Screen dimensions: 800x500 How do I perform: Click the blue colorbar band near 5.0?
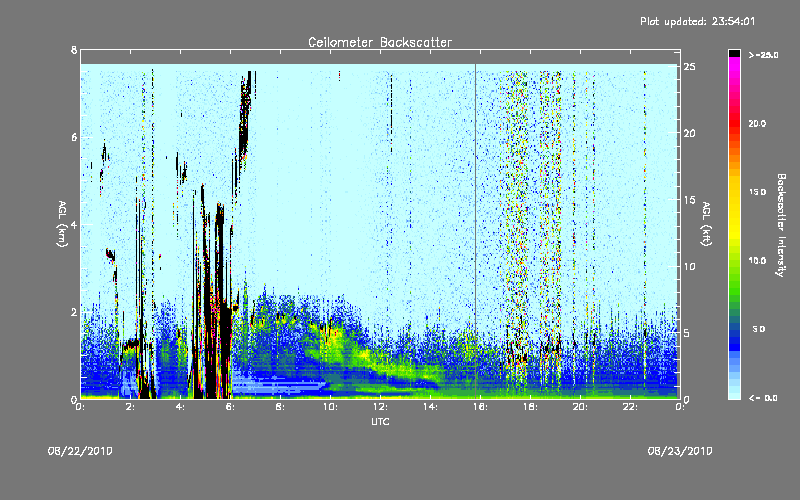734,330
